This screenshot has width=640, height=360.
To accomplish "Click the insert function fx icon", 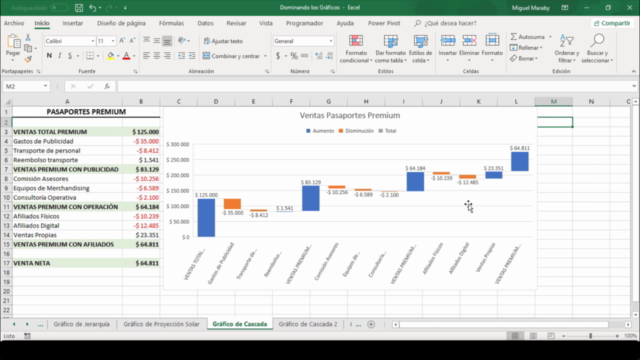I will (107, 86).
